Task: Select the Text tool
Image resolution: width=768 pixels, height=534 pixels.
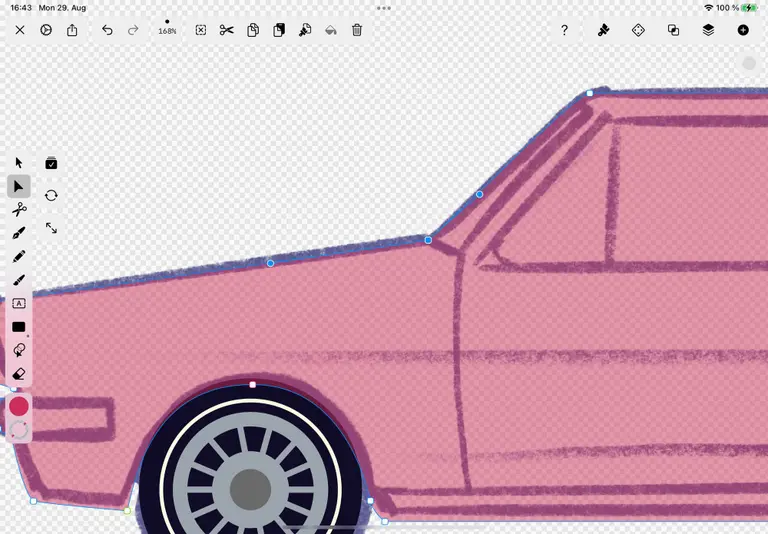Action: click(19, 303)
